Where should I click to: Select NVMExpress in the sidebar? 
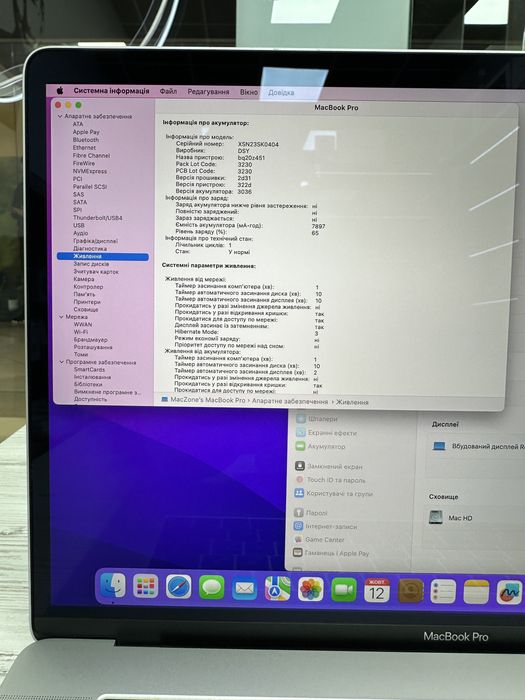[x=90, y=171]
